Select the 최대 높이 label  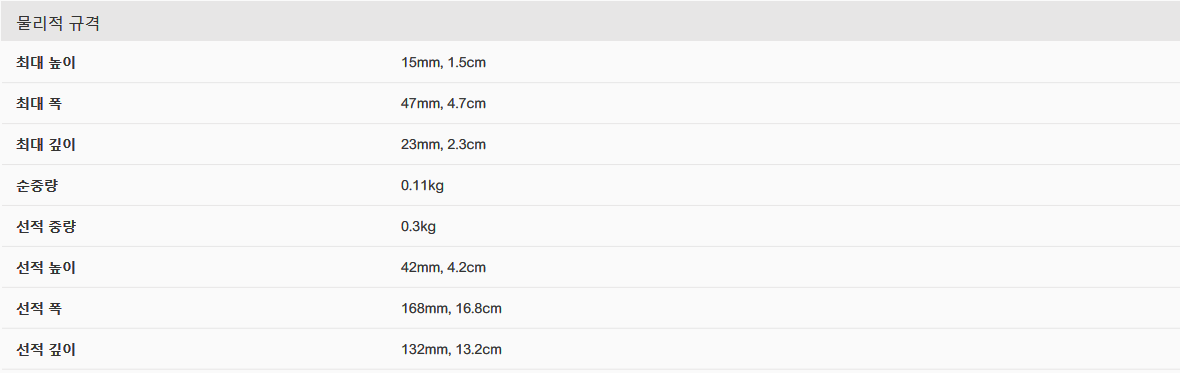[46, 62]
